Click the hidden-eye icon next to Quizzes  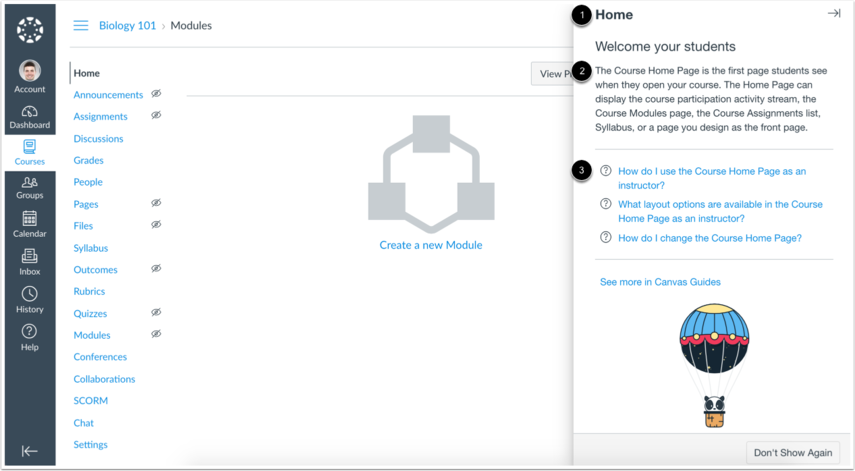point(156,312)
